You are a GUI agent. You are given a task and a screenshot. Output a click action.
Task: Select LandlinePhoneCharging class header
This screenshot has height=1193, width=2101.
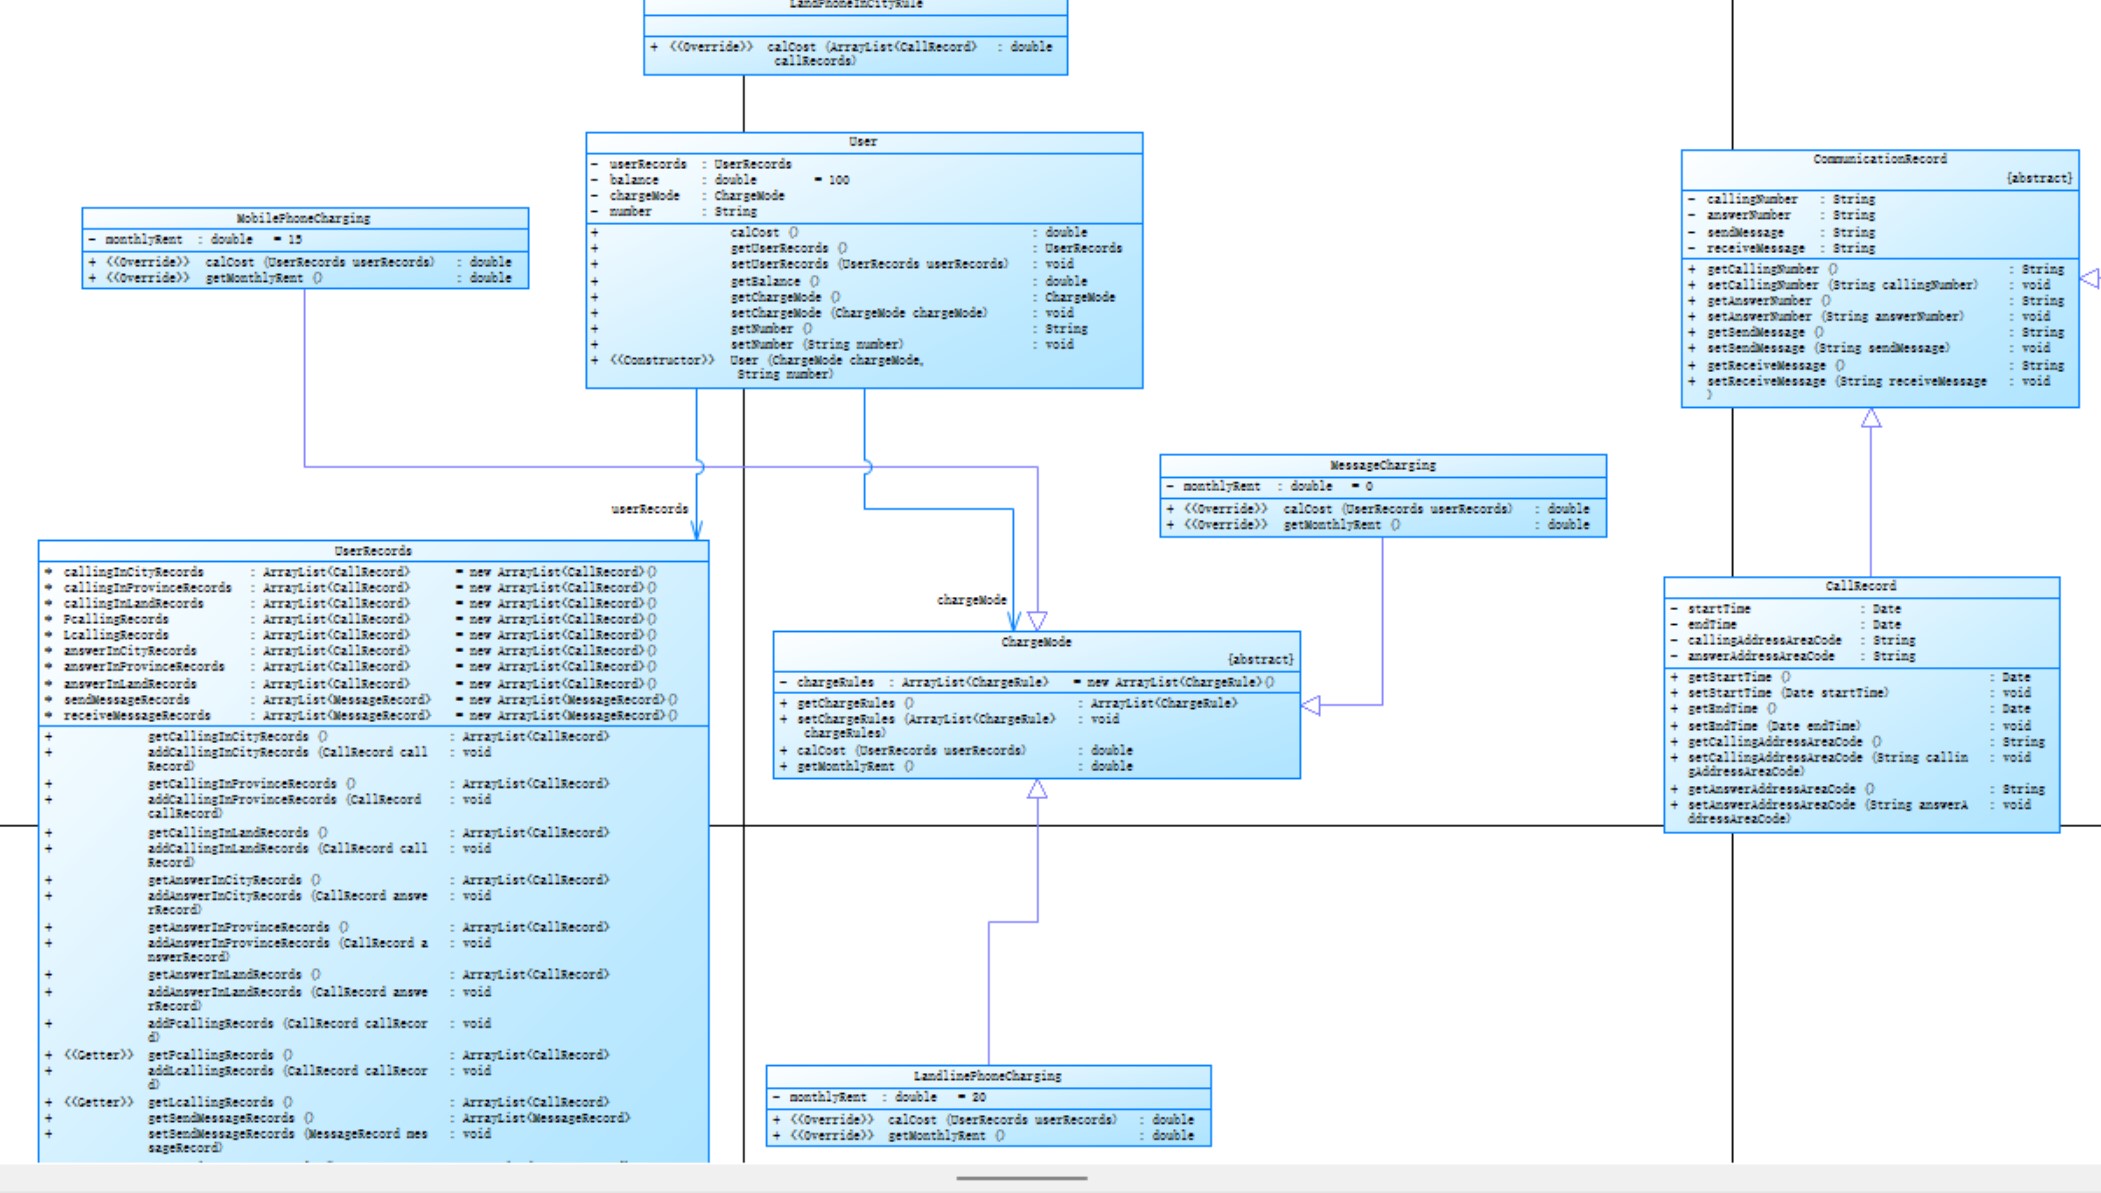pos(987,1076)
